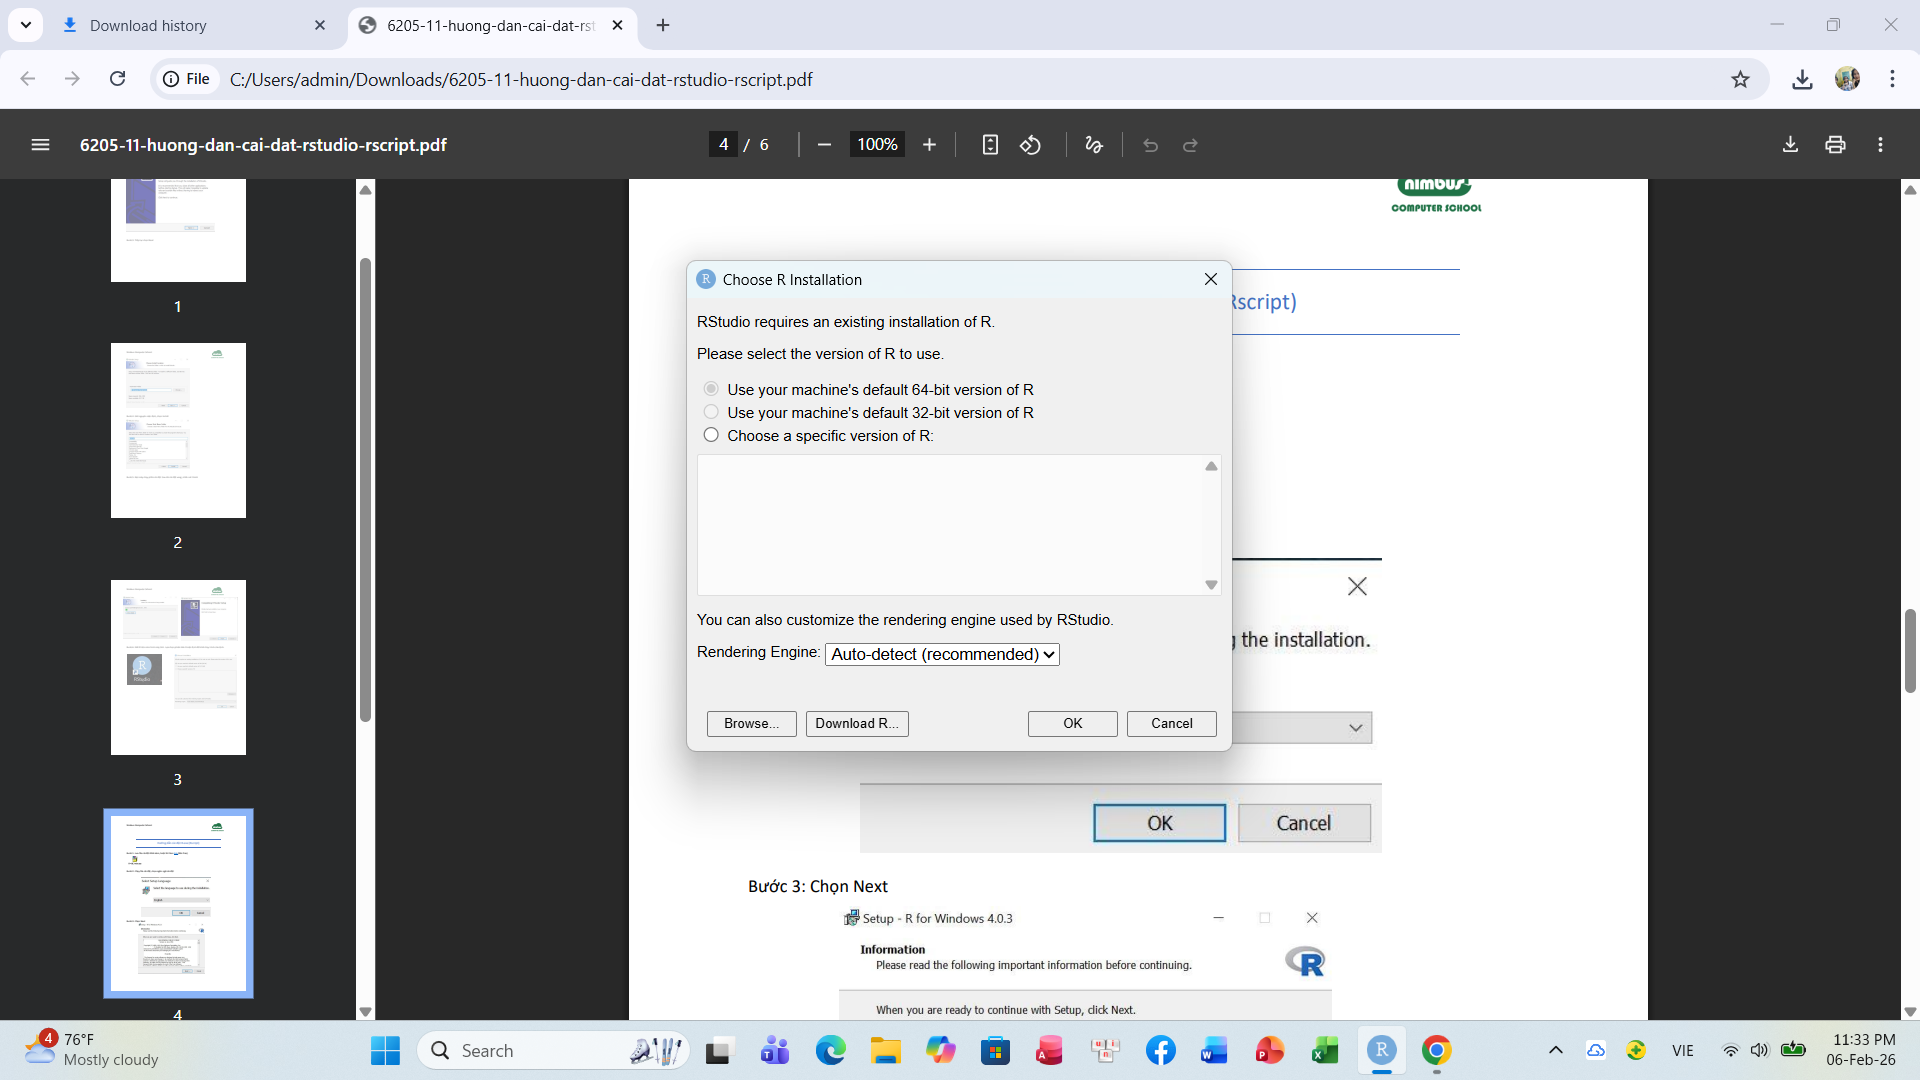Open the Rendering Engine dropdown
This screenshot has width=1920, height=1080.
pyautogui.click(x=942, y=654)
